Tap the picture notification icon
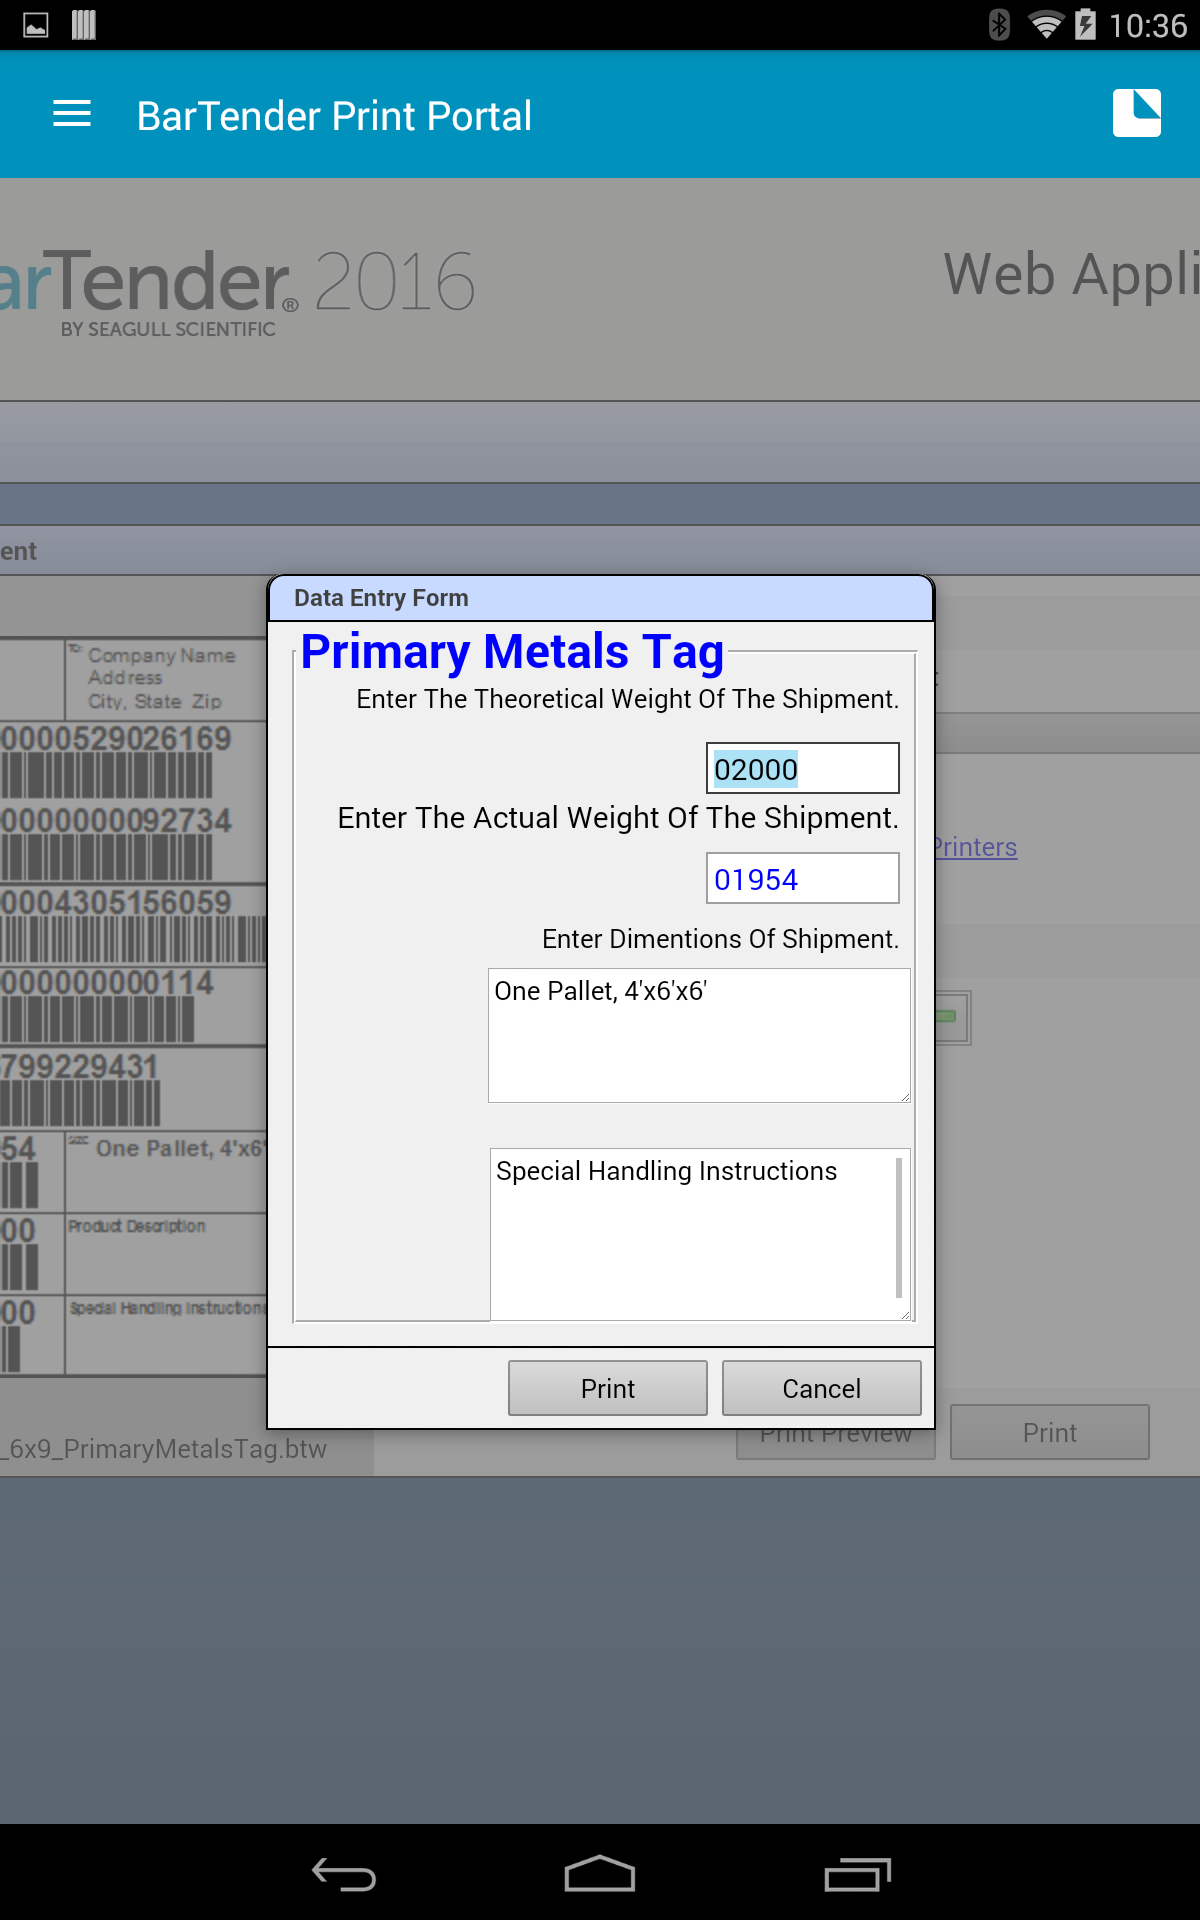Image resolution: width=1200 pixels, height=1920 pixels. pos(36,25)
